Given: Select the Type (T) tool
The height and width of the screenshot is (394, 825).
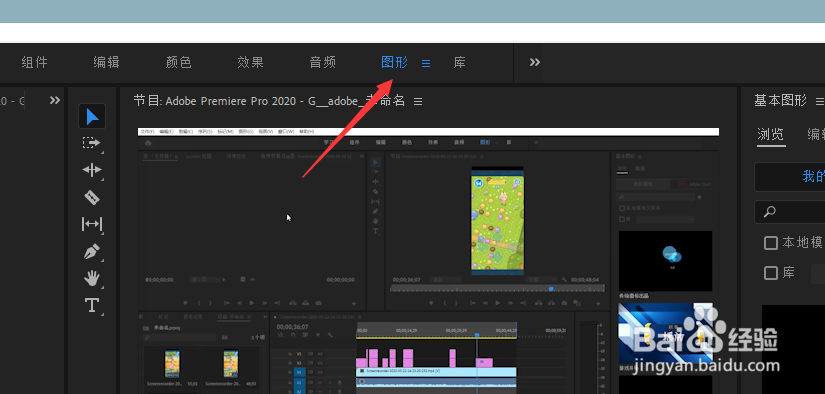Looking at the screenshot, I should pos(92,305).
